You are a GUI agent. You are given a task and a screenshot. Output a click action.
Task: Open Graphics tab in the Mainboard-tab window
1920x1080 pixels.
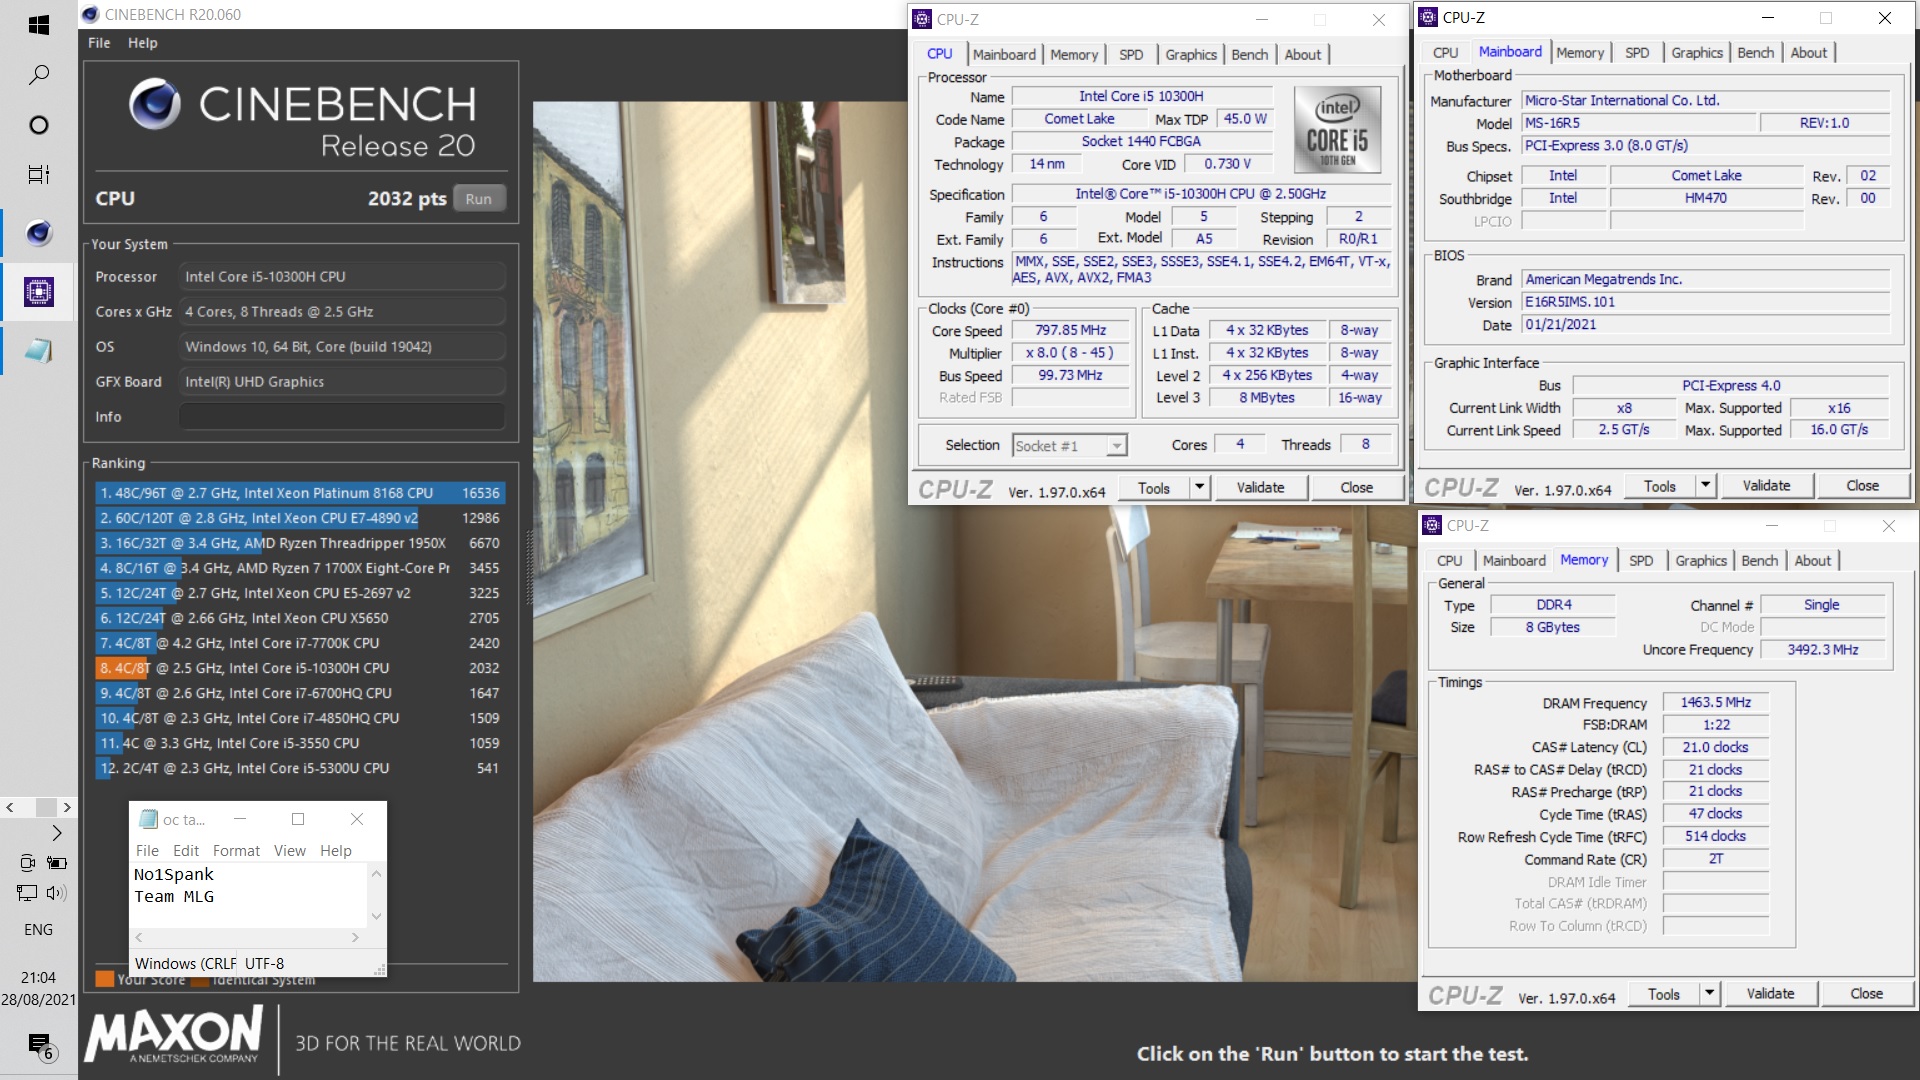tap(1697, 53)
